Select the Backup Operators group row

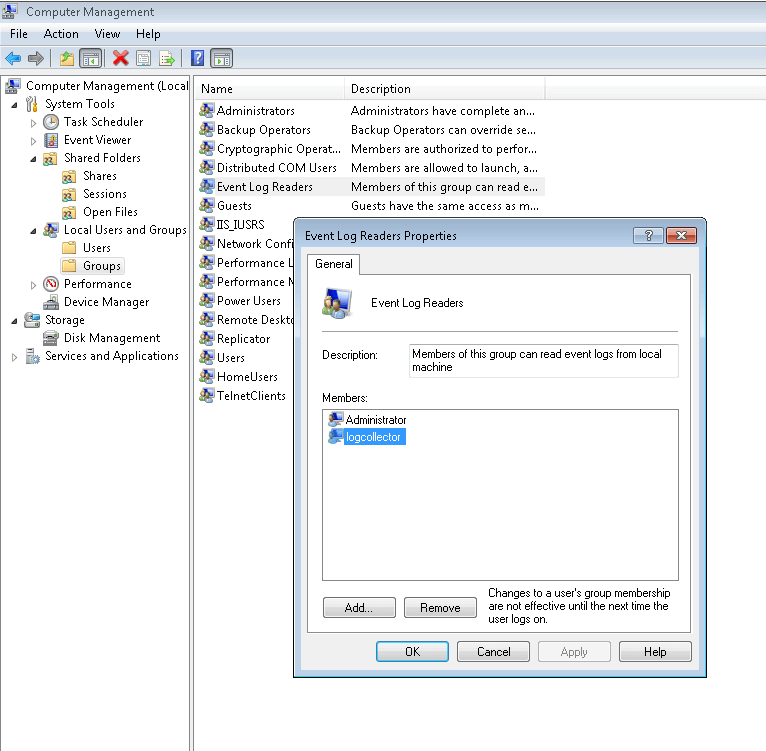(x=371, y=129)
